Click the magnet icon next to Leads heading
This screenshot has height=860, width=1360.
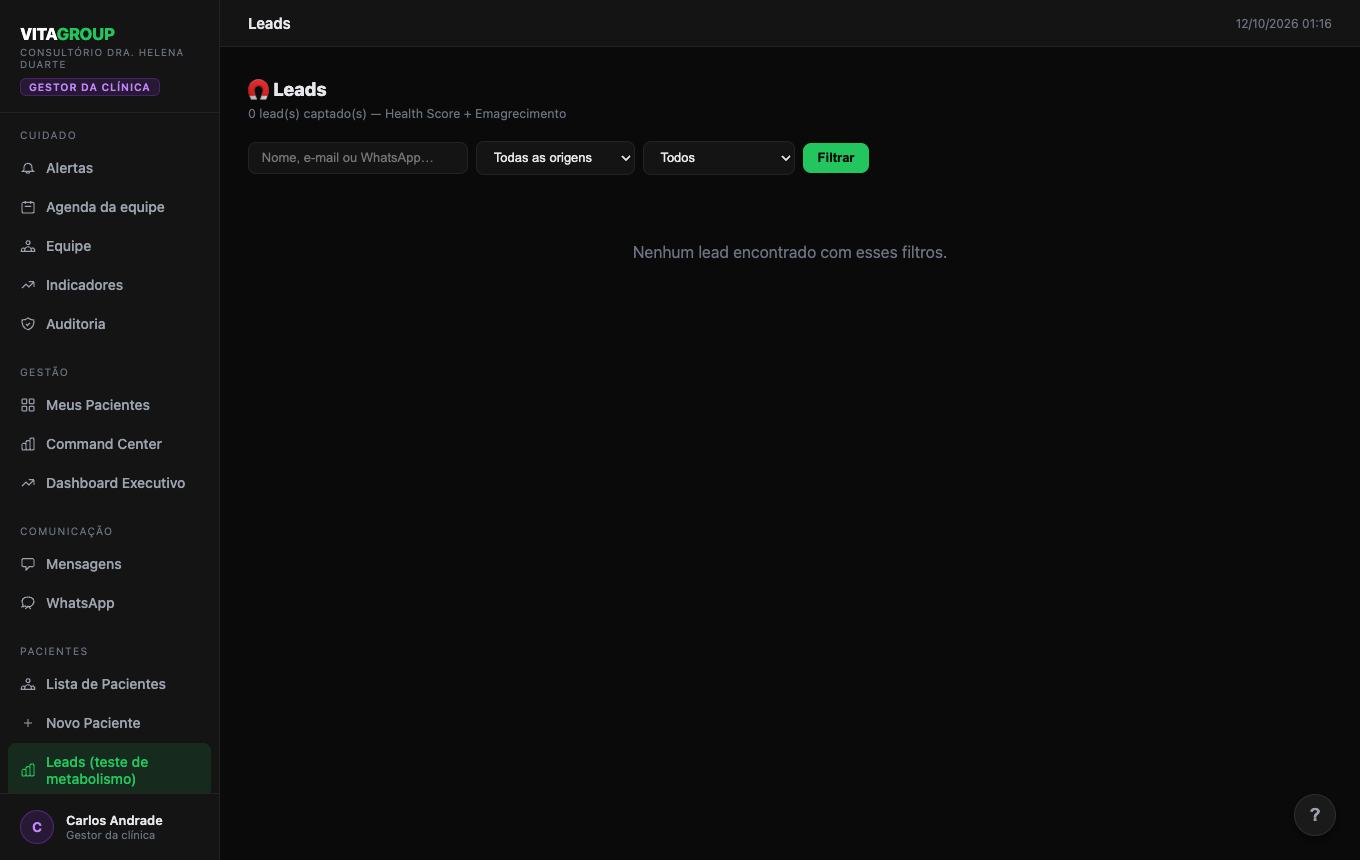pyautogui.click(x=258, y=90)
